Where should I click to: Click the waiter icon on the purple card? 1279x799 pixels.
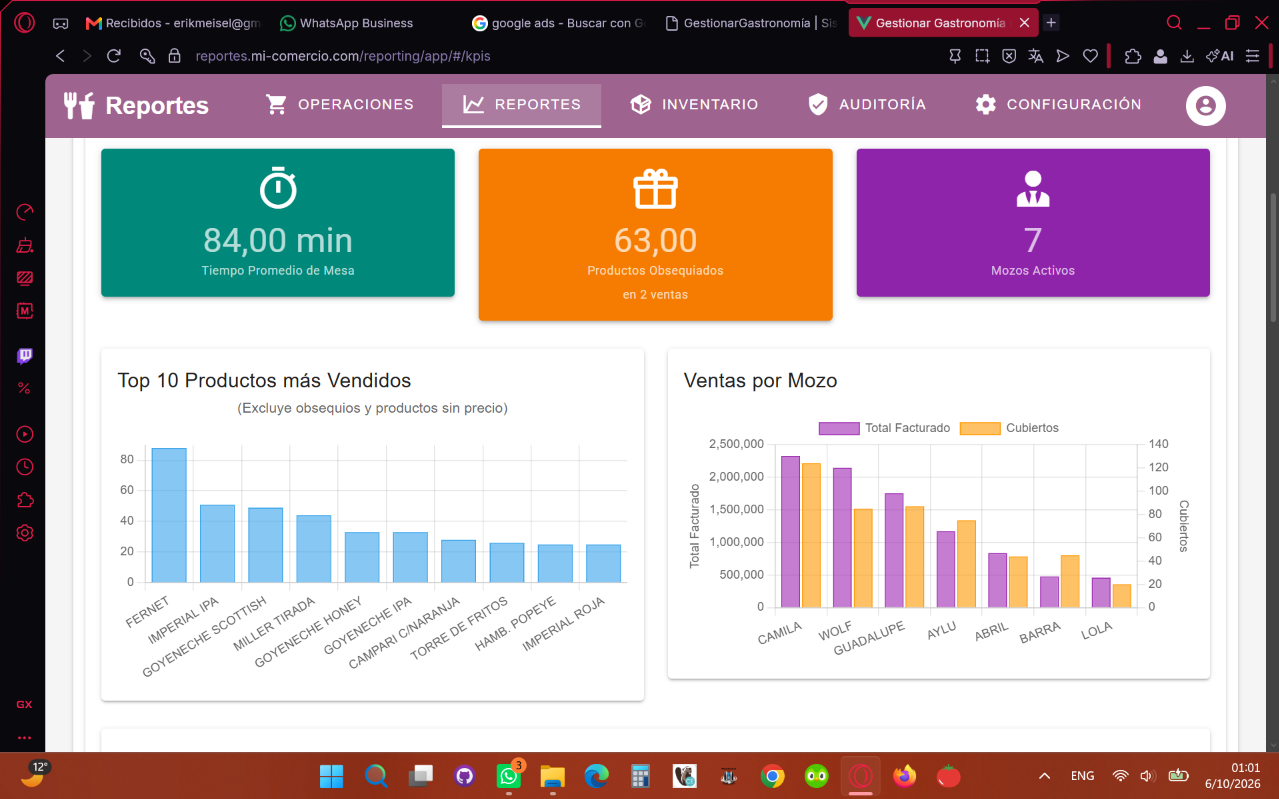coord(1033,188)
